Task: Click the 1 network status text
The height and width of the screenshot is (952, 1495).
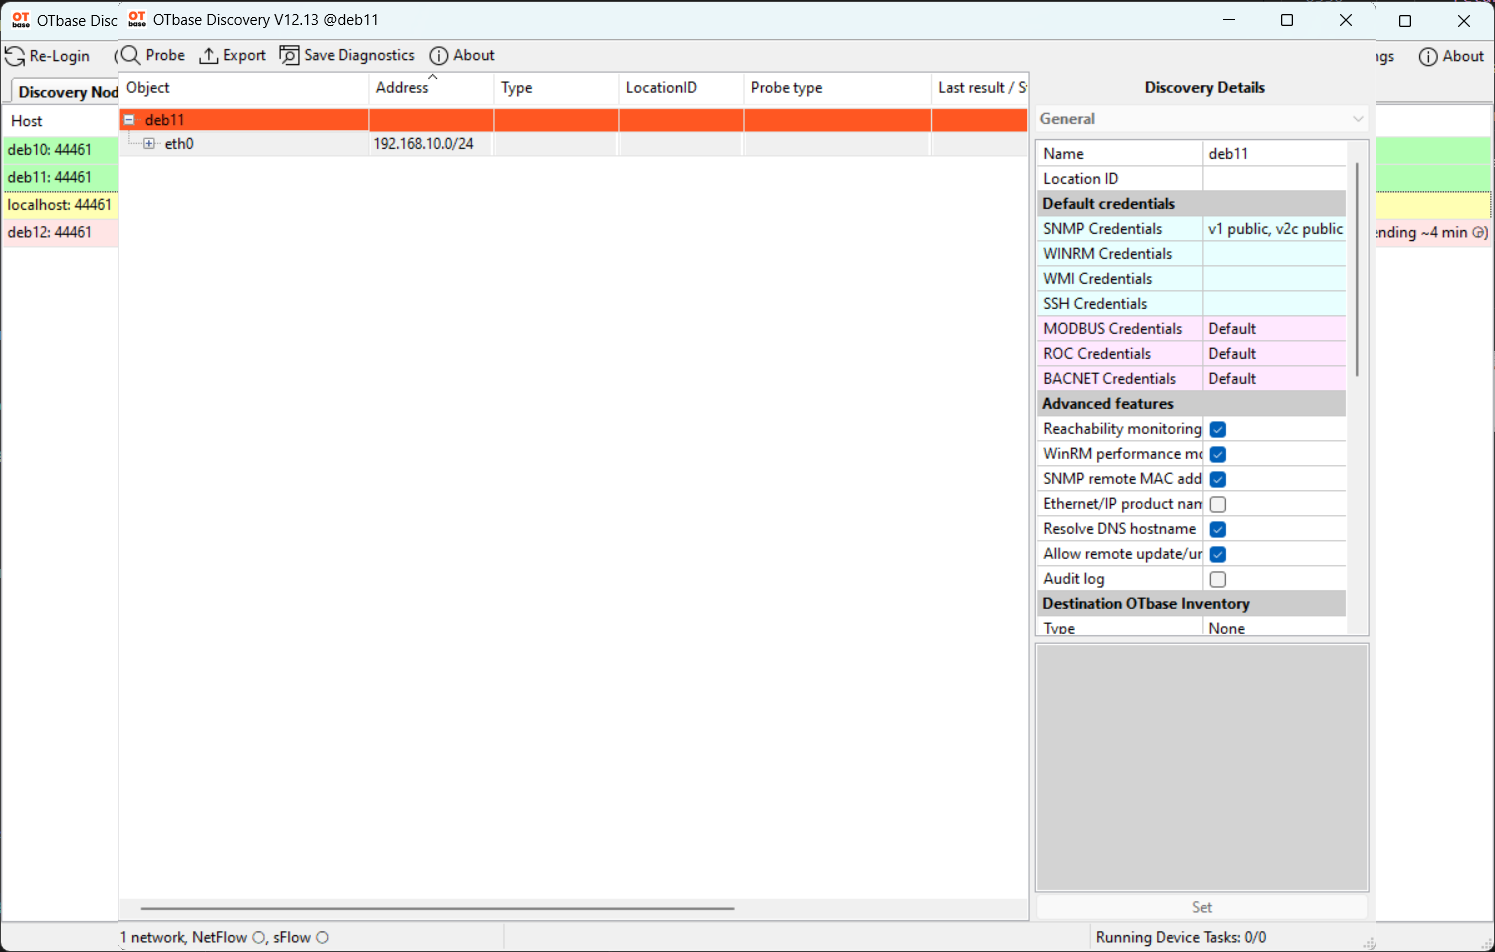Action: [152, 937]
